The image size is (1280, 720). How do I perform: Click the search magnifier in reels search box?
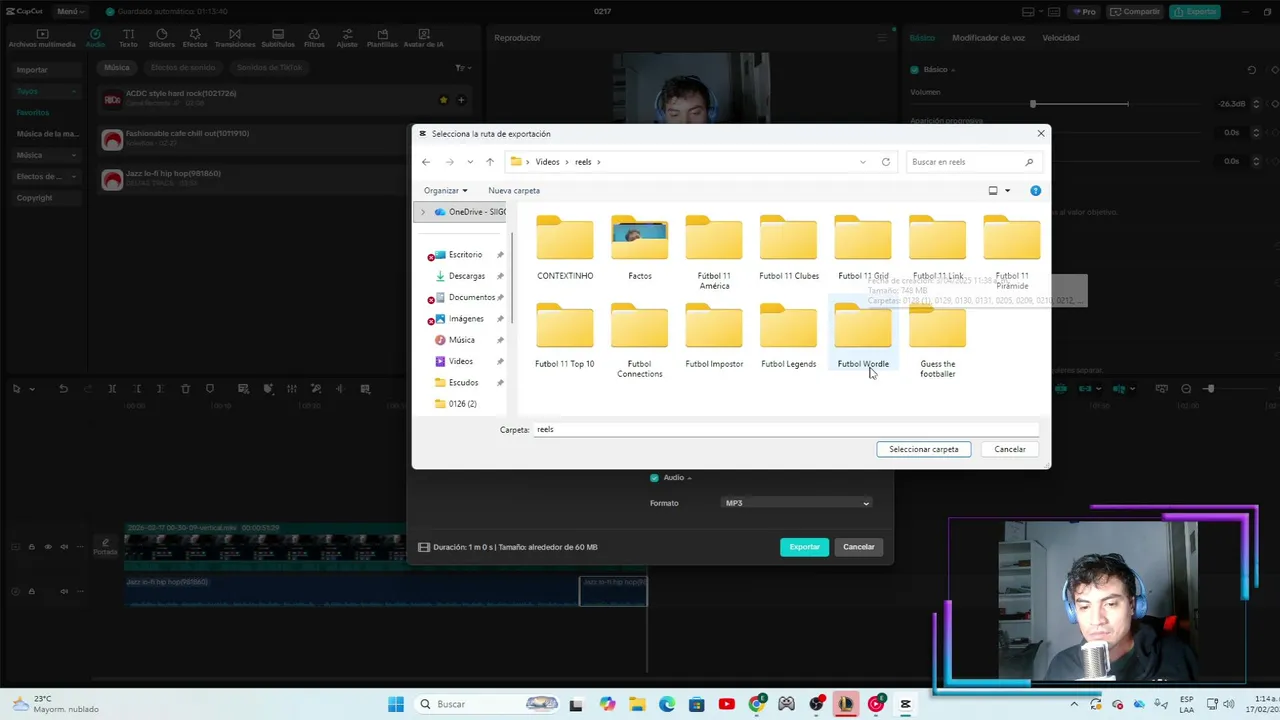point(1029,162)
